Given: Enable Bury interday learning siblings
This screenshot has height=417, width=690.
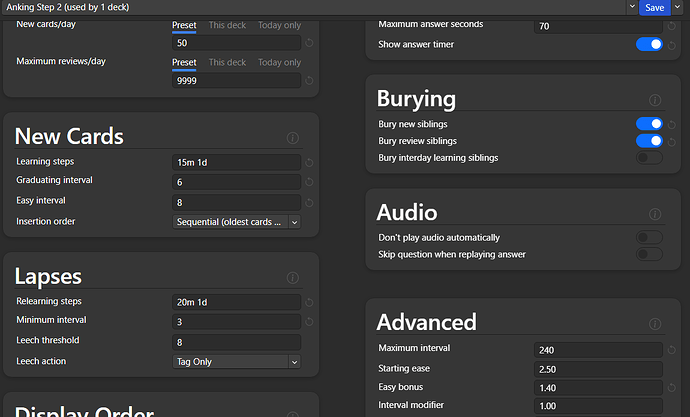Looking at the screenshot, I should pos(649,158).
